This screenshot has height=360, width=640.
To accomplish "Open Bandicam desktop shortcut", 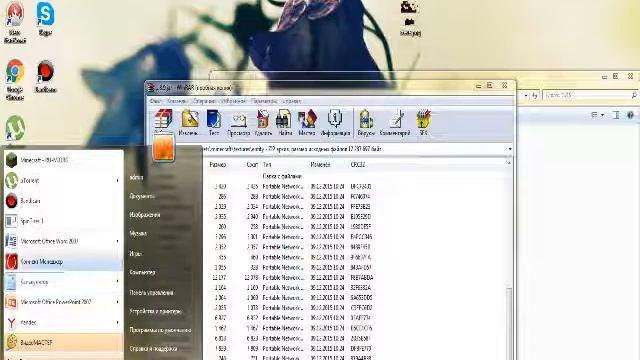I will (x=45, y=76).
